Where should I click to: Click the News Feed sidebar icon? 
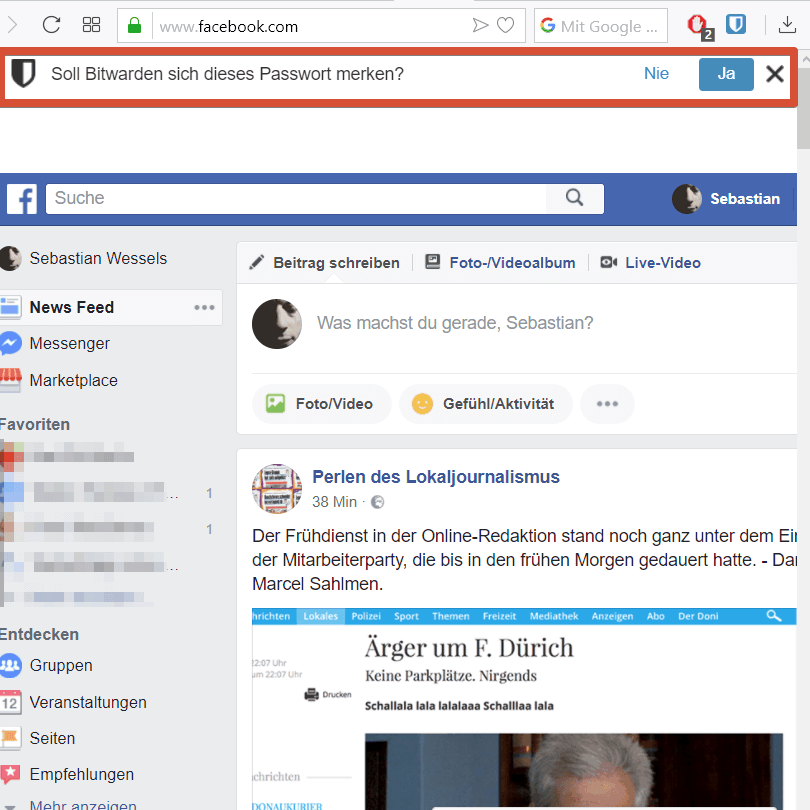(10, 307)
